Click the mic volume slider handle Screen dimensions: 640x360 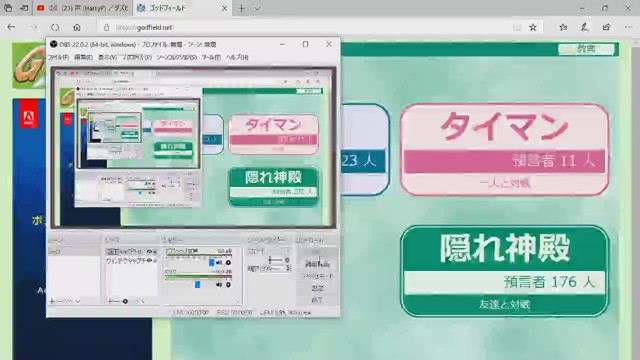tap(198, 284)
